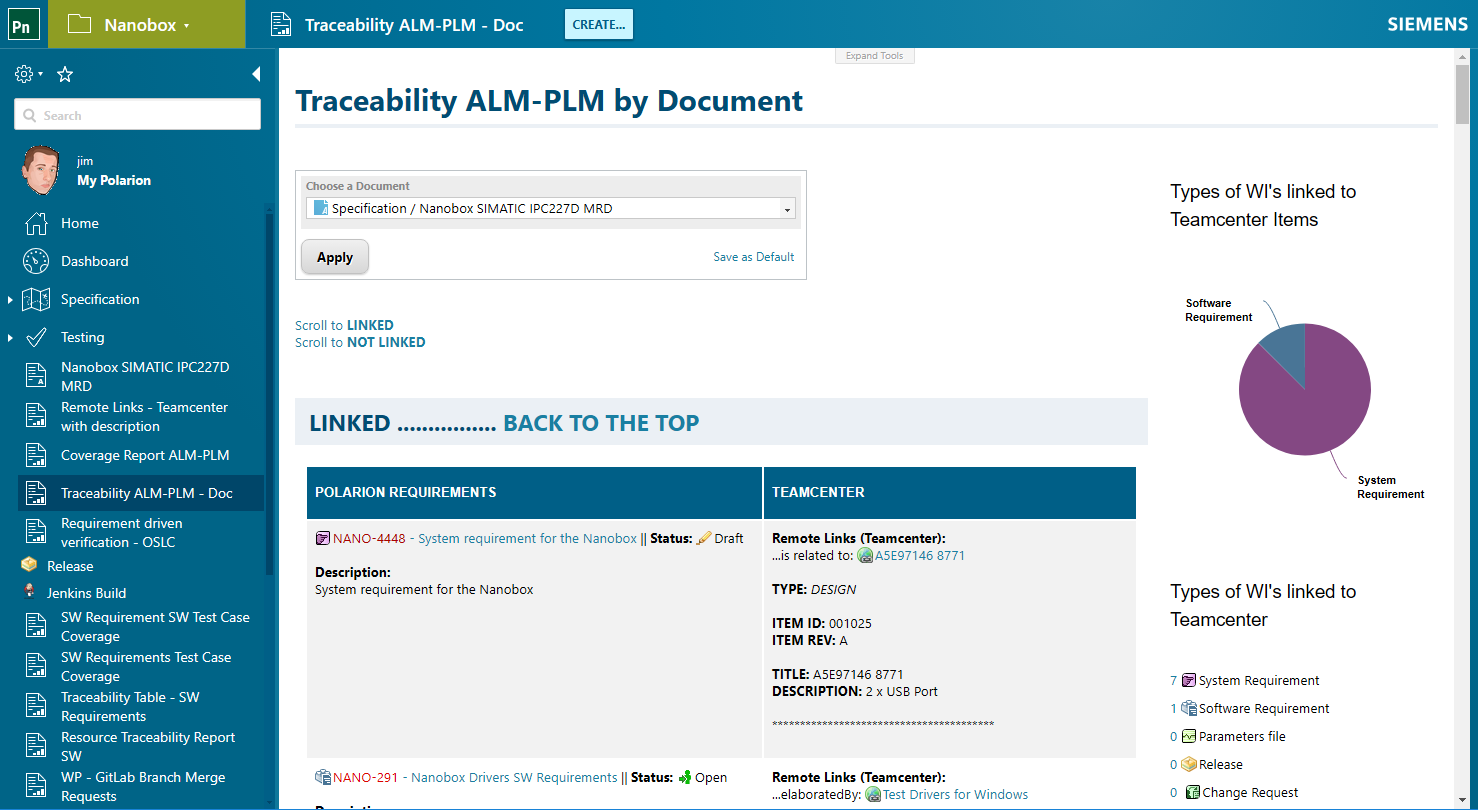Screen dimensions: 1478x810
Task: Collapse the navigation sidebar with the arrow
Action: (256, 73)
